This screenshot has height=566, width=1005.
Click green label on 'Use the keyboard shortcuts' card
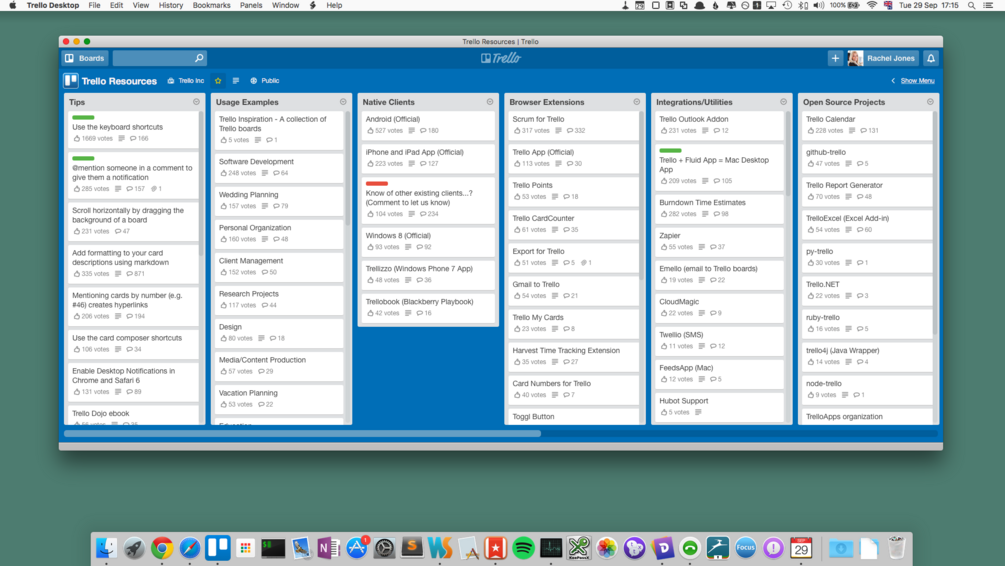pos(83,117)
